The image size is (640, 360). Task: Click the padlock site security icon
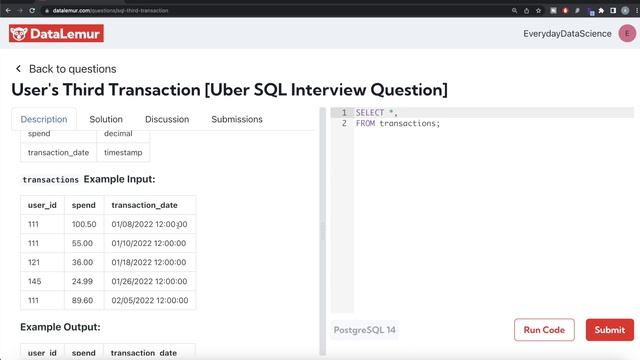point(47,11)
